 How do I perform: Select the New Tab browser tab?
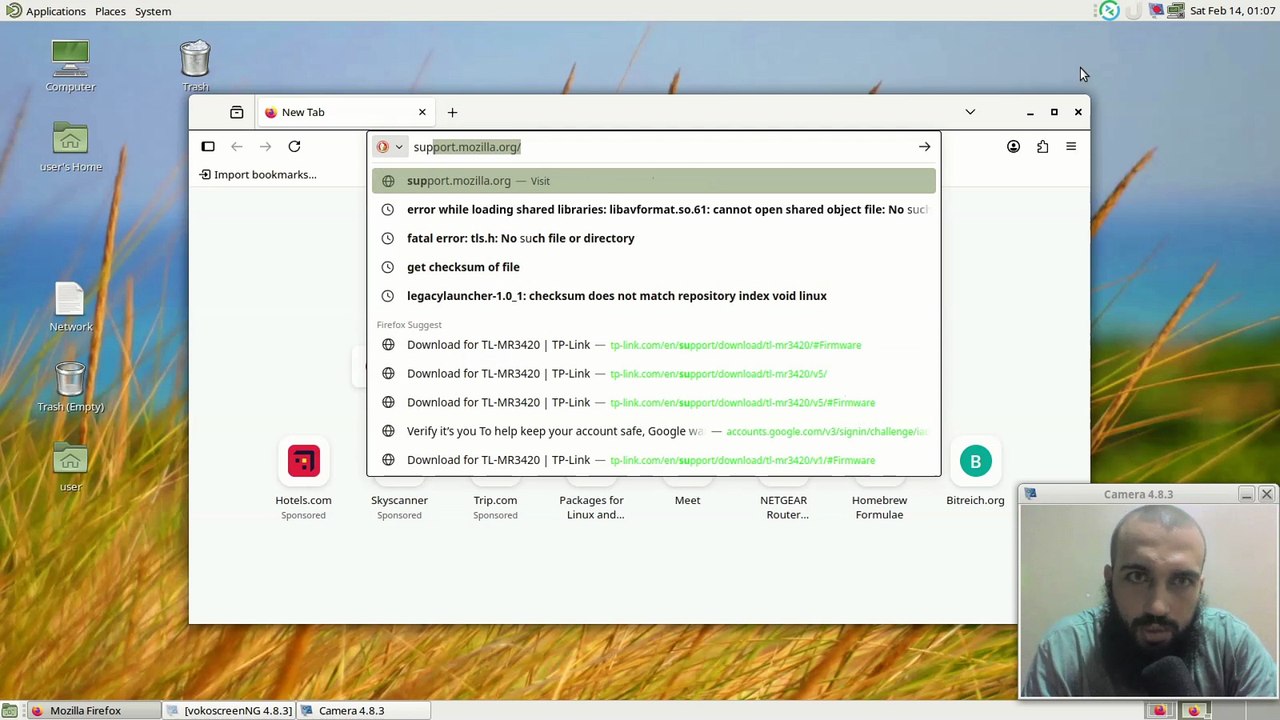pyautogui.click(x=345, y=112)
